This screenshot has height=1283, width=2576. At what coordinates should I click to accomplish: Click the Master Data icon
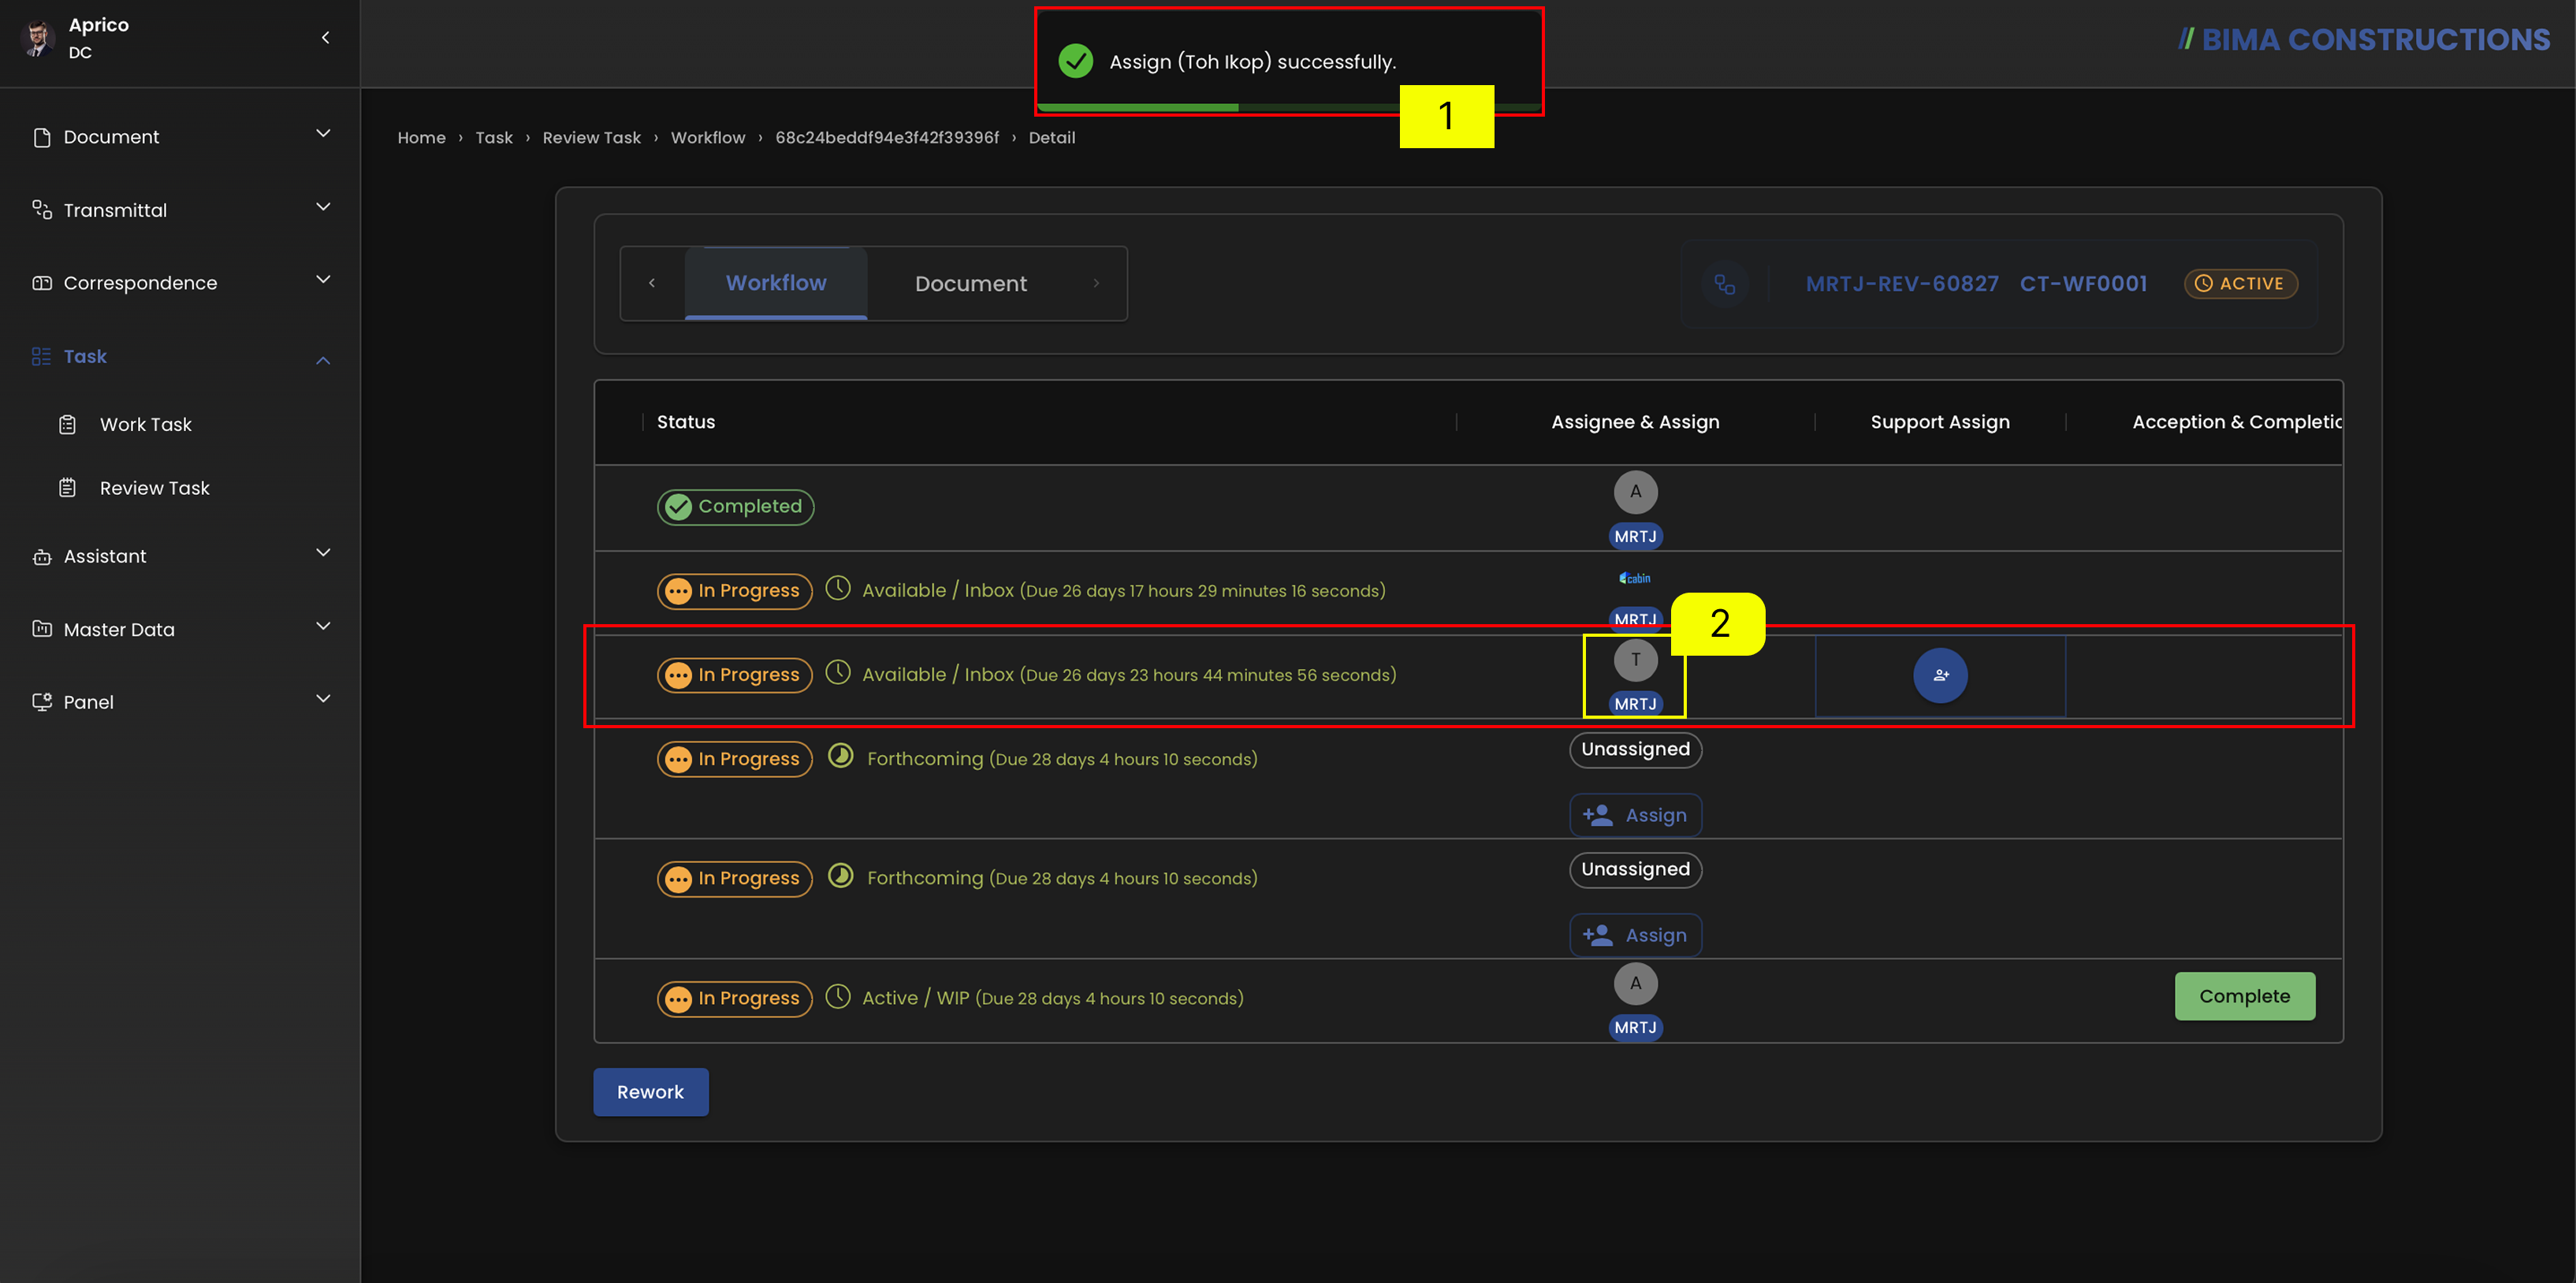tap(41, 629)
